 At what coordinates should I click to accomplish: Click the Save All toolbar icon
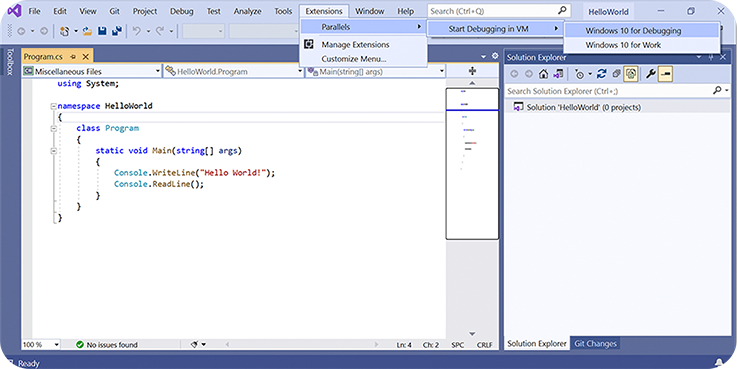pos(117,31)
